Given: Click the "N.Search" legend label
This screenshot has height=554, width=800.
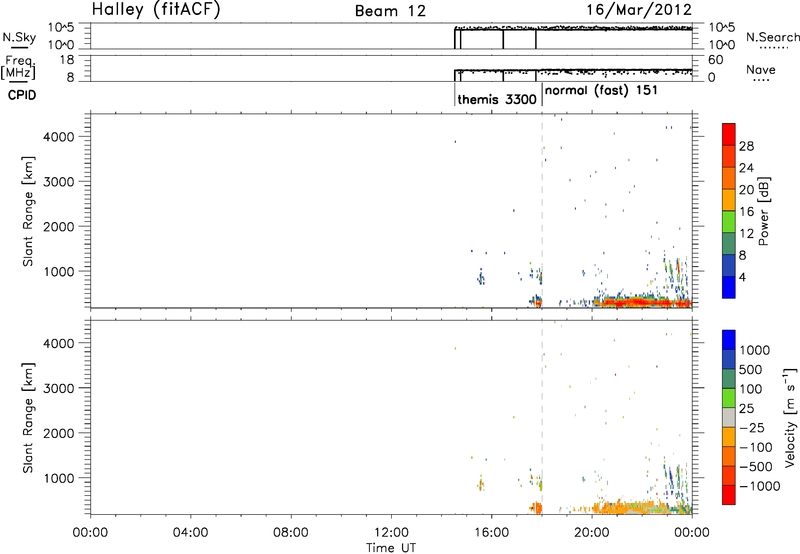Looking at the screenshot, I should (x=772, y=37).
